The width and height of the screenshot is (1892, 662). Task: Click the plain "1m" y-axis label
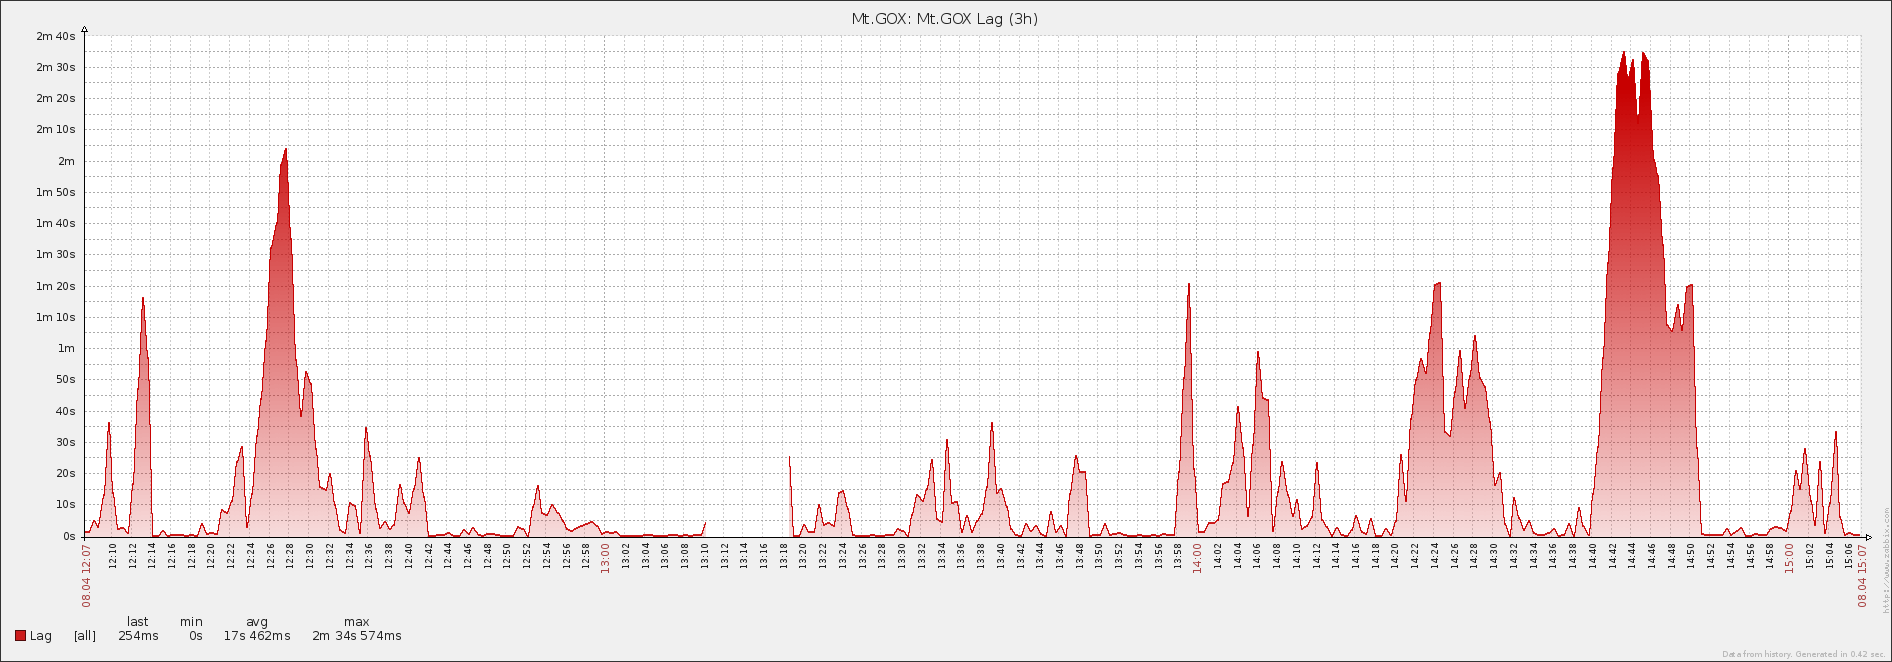(x=66, y=349)
